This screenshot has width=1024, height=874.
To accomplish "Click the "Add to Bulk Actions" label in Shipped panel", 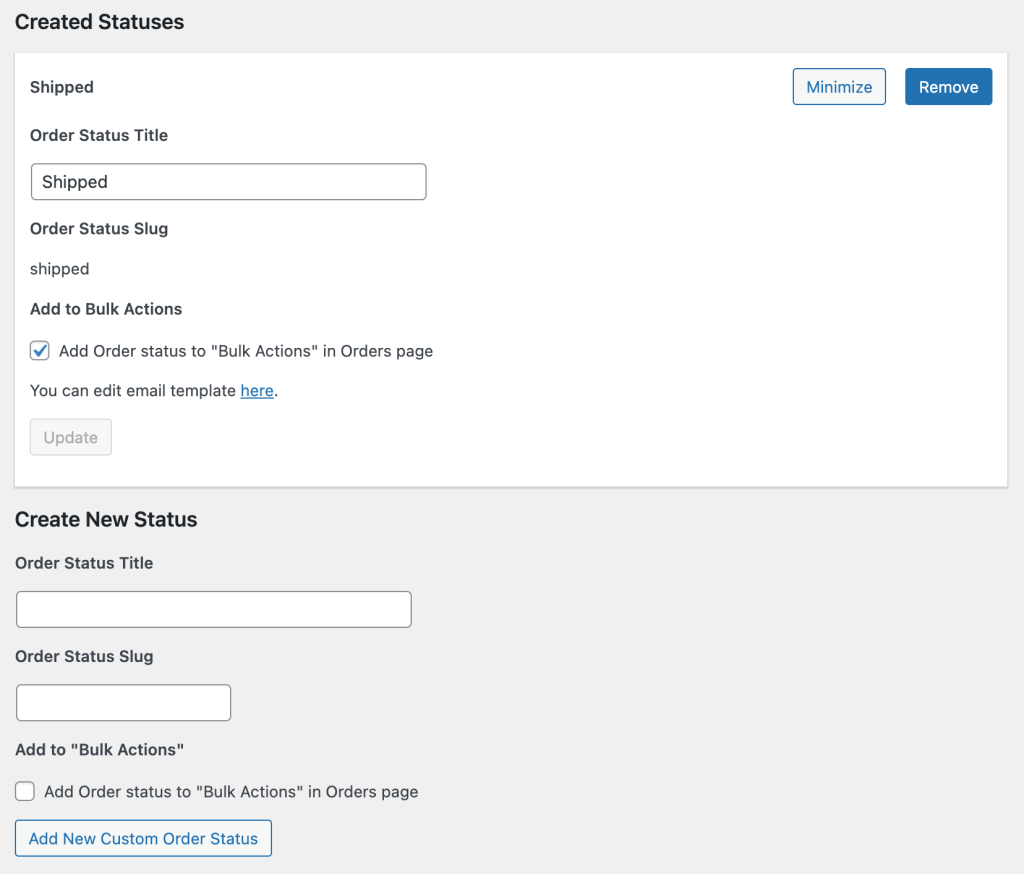I will pyautogui.click(x=106, y=309).
